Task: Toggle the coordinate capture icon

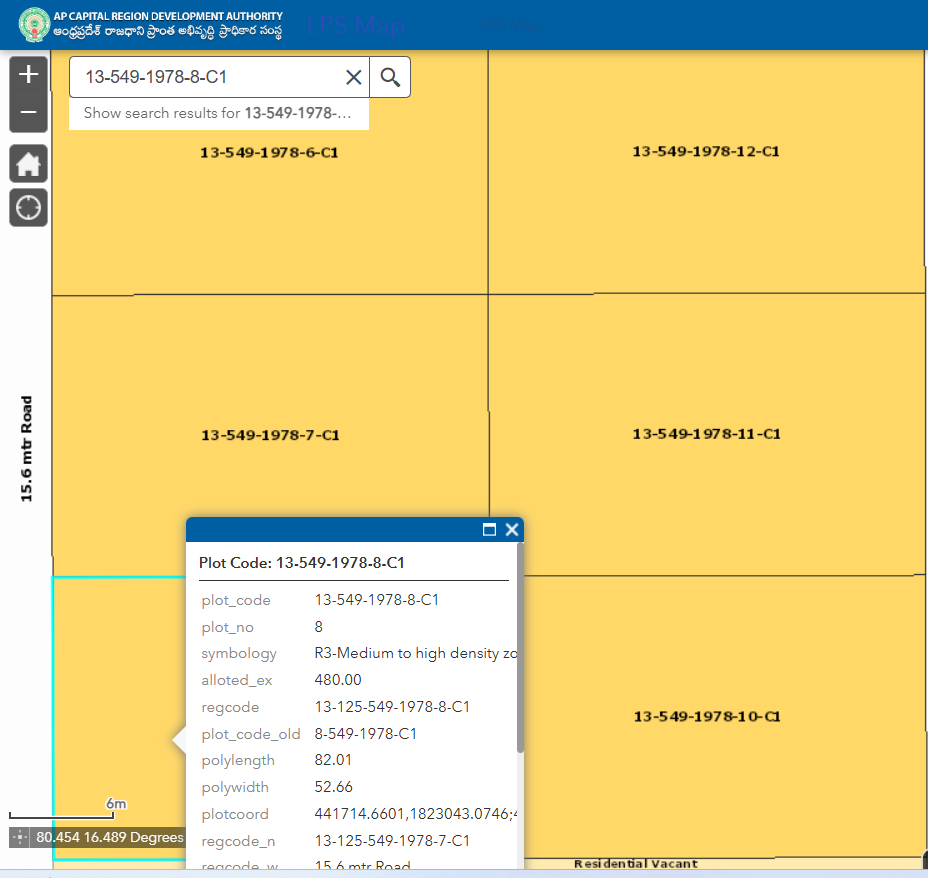Action: click(20, 838)
